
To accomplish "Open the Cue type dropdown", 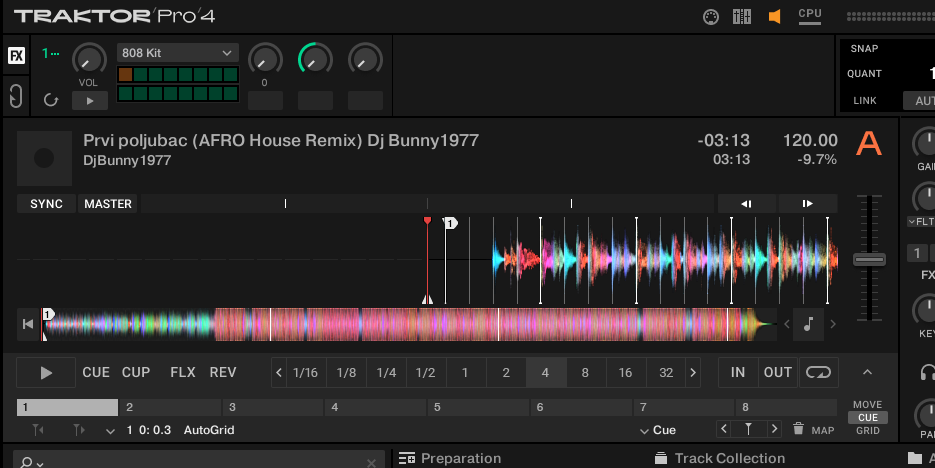I will pos(658,430).
